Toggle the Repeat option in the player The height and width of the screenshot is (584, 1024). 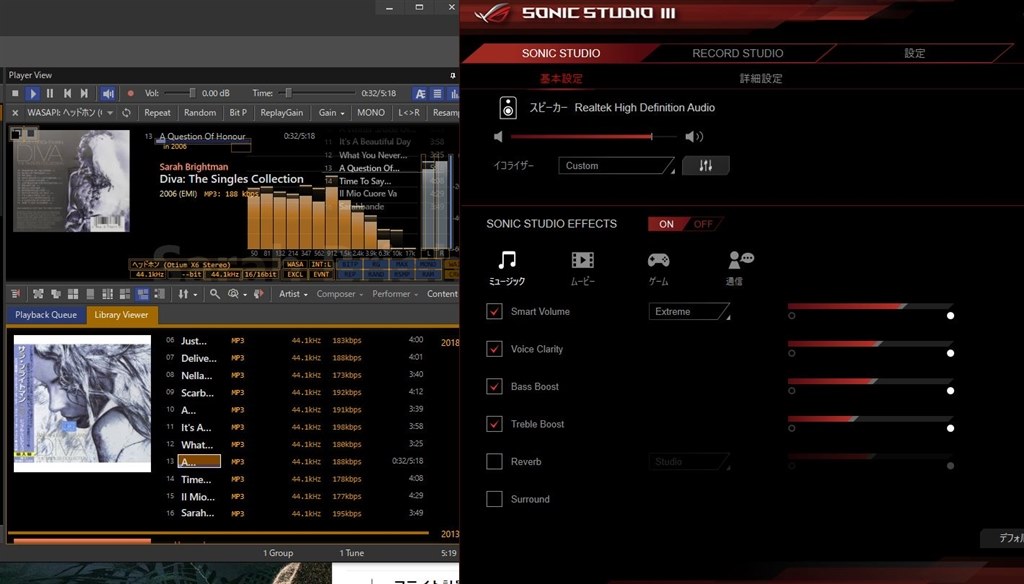[x=157, y=112]
